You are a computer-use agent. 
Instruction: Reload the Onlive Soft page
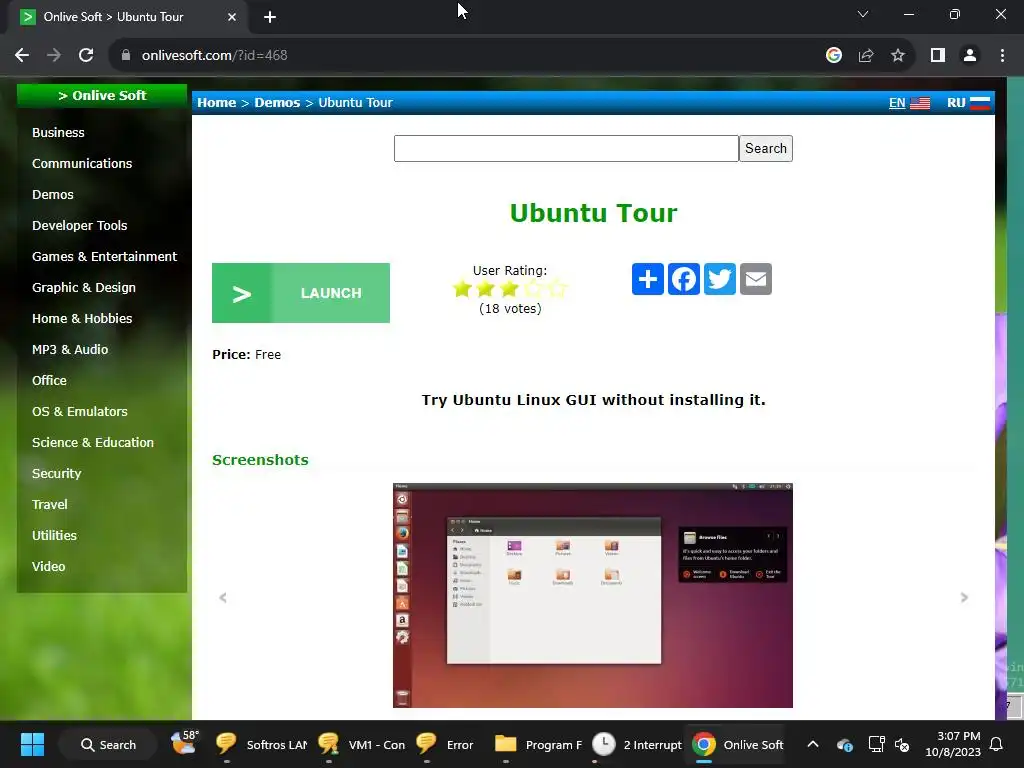coord(86,56)
